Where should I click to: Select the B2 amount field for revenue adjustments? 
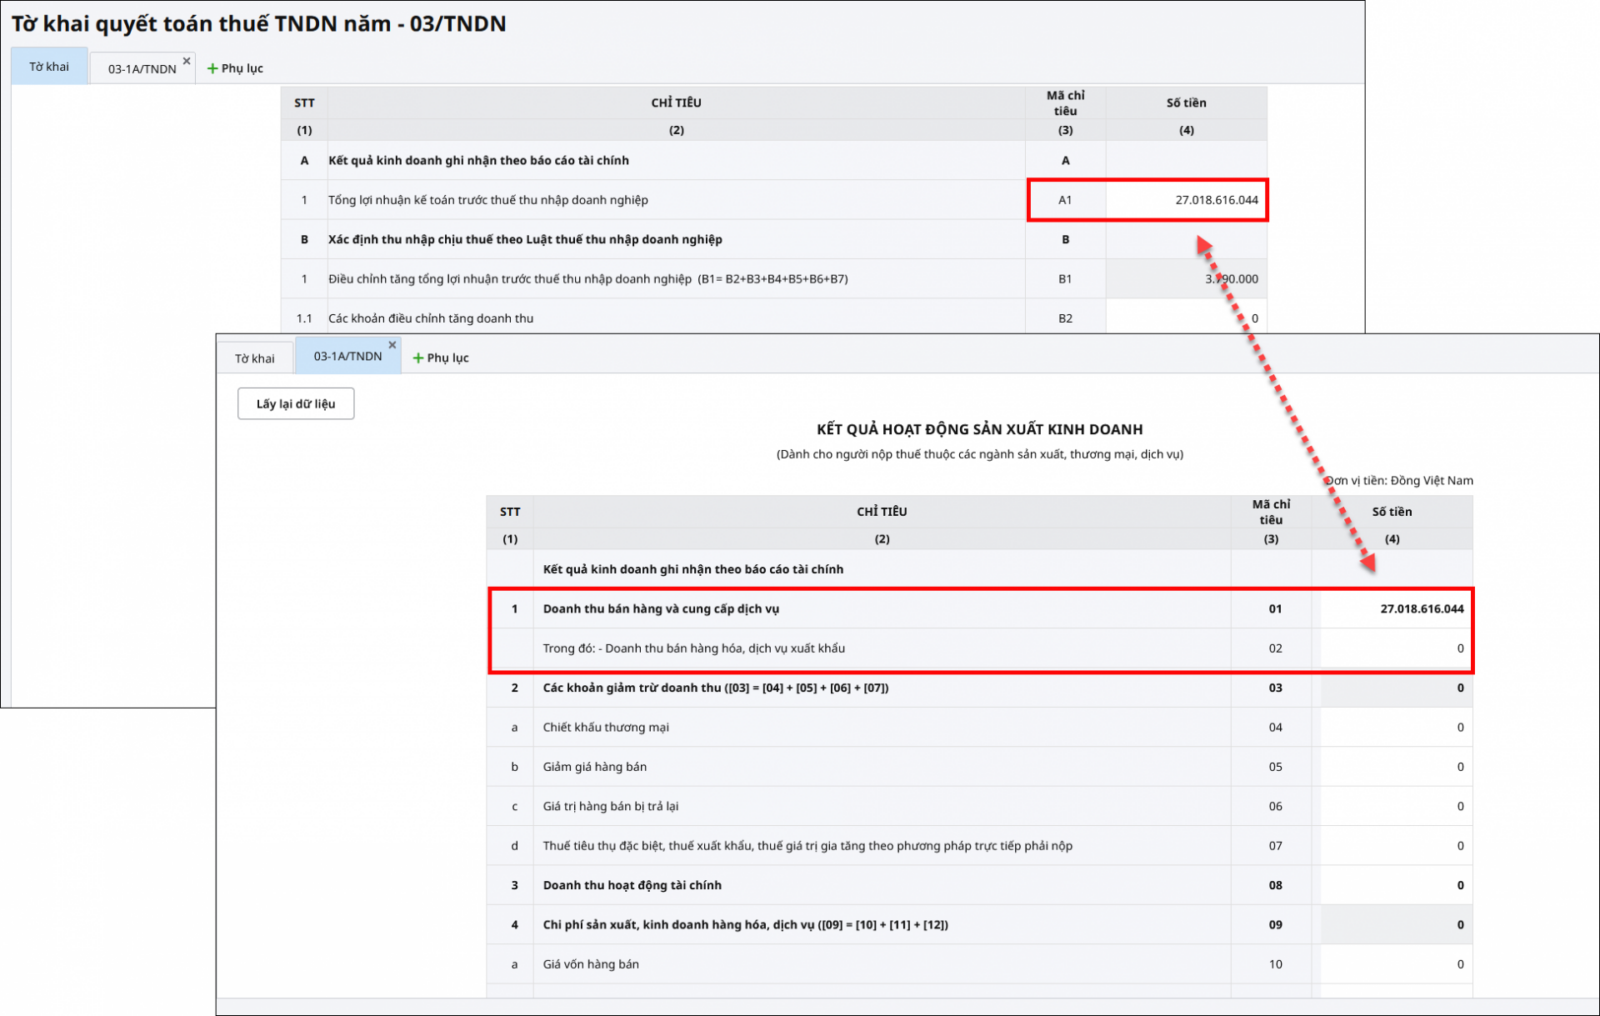(x=1186, y=318)
